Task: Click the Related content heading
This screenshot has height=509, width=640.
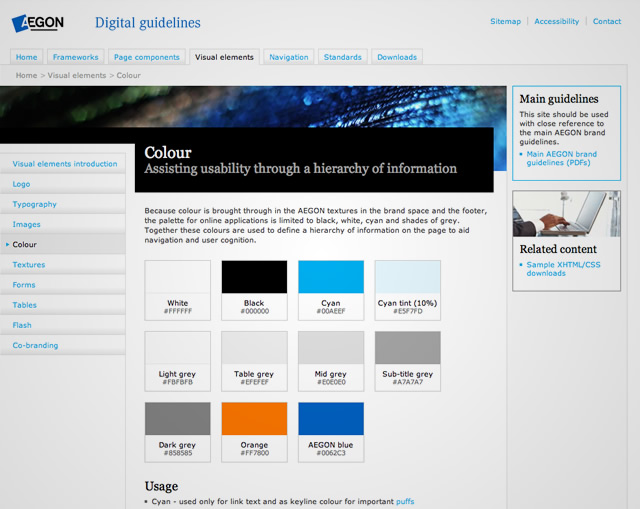Action: [x=558, y=249]
